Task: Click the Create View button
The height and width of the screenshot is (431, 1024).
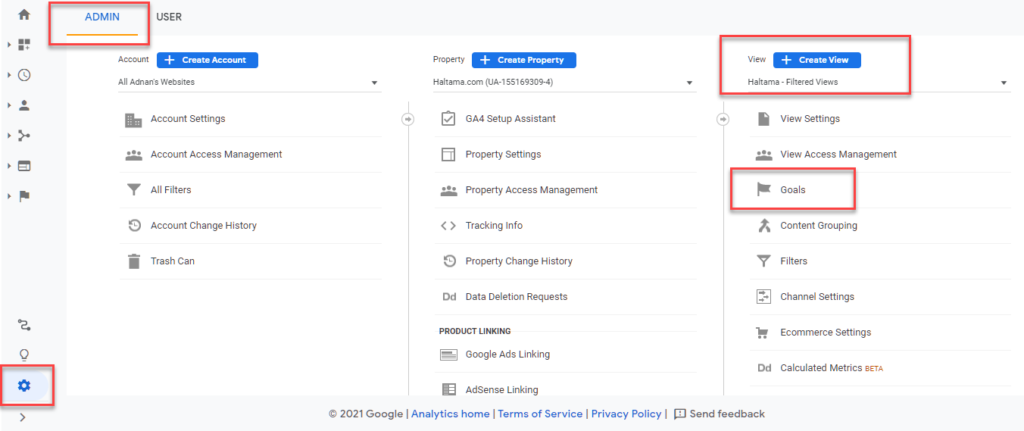Action: click(x=817, y=60)
